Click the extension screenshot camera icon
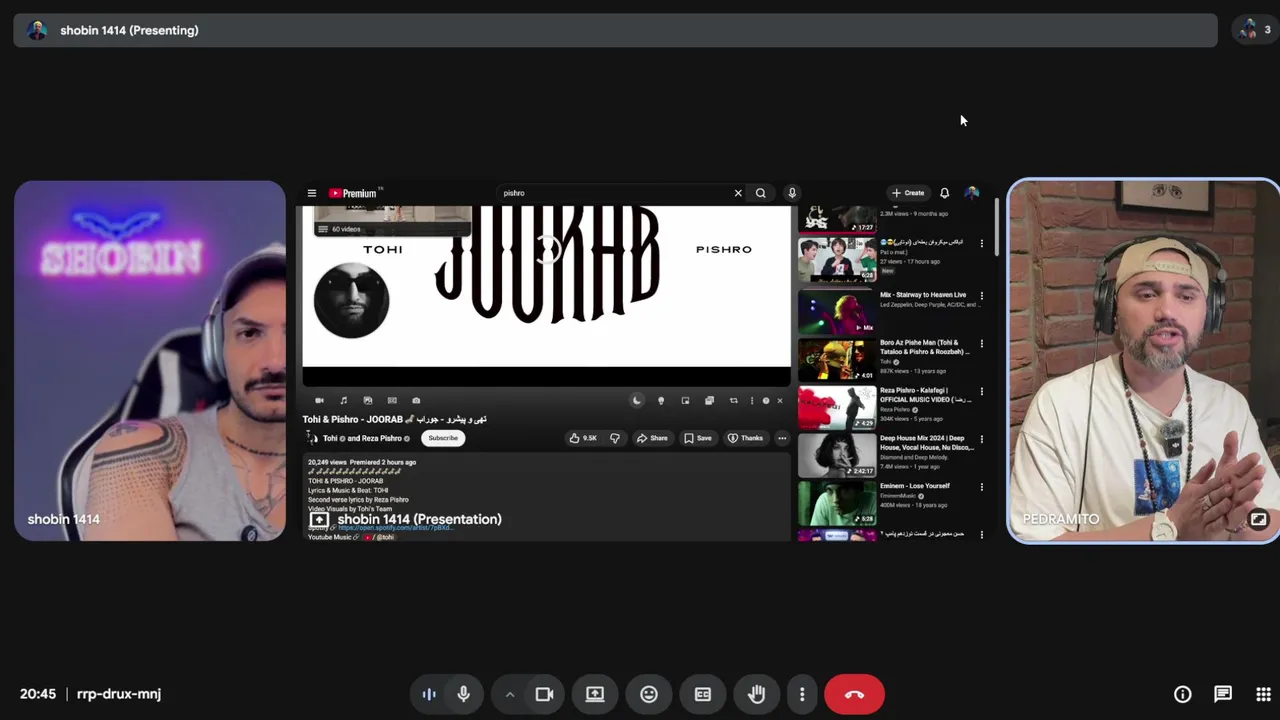The image size is (1280, 720). pyautogui.click(x=416, y=401)
